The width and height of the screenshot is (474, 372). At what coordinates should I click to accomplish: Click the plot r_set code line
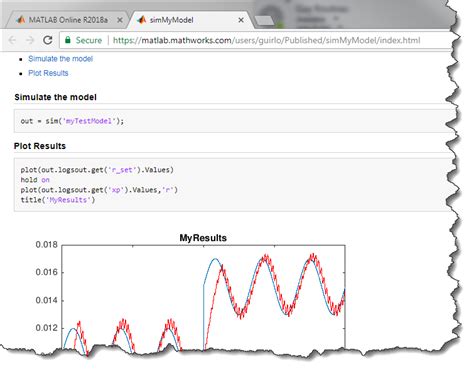pyautogui.click(x=97, y=170)
